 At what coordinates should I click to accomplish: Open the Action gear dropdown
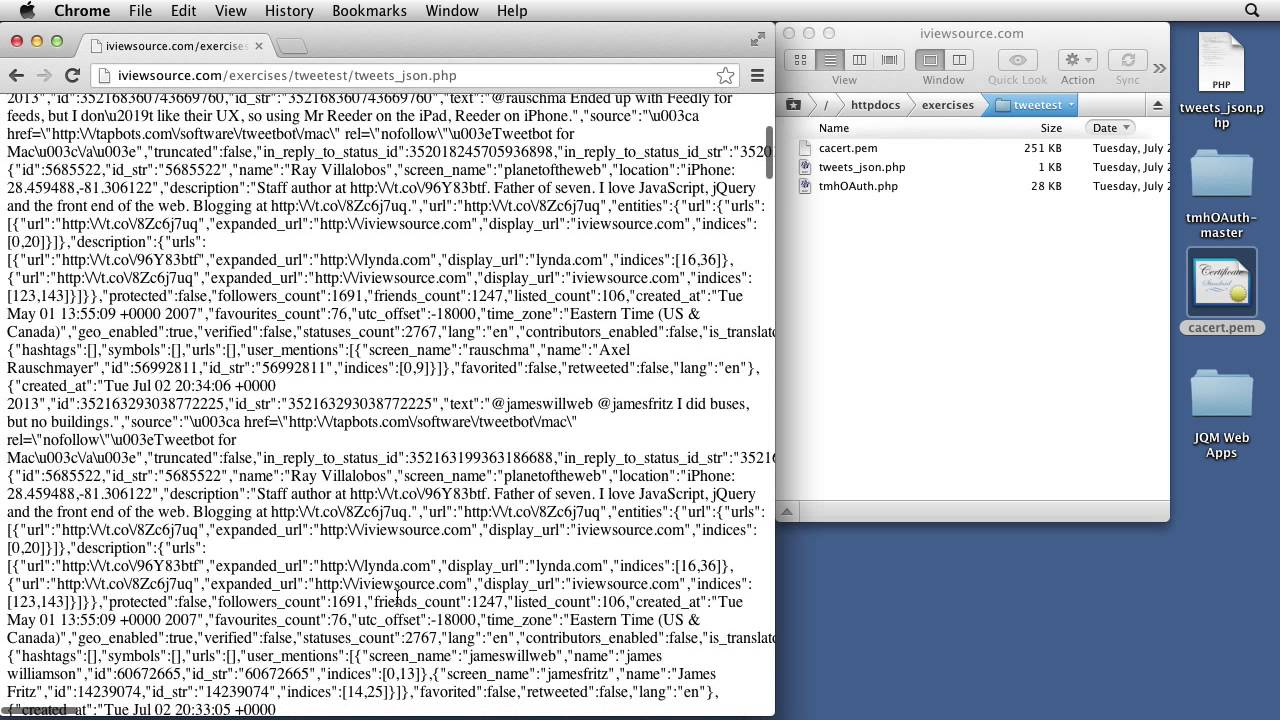click(x=1077, y=60)
